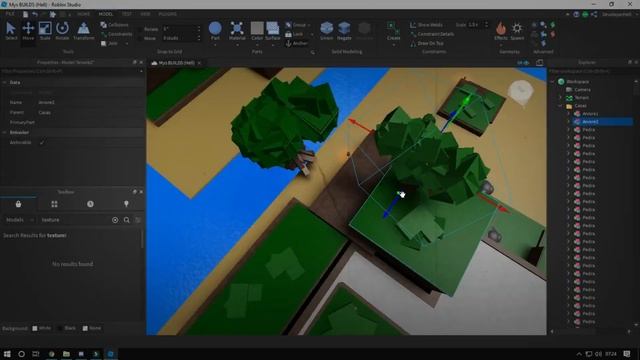Screen dimensions: 640x360
Task: Activate the Move tool
Action: (28, 31)
